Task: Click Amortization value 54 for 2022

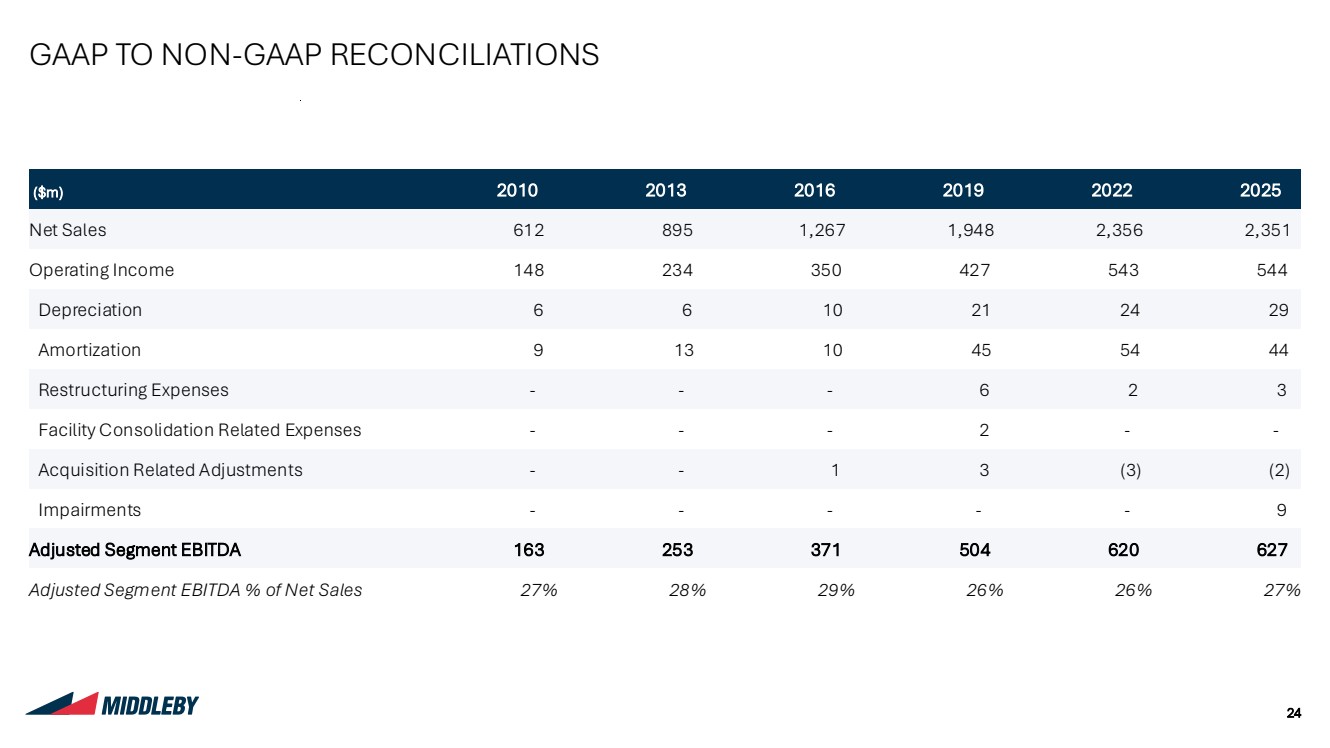Action: click(x=1129, y=350)
